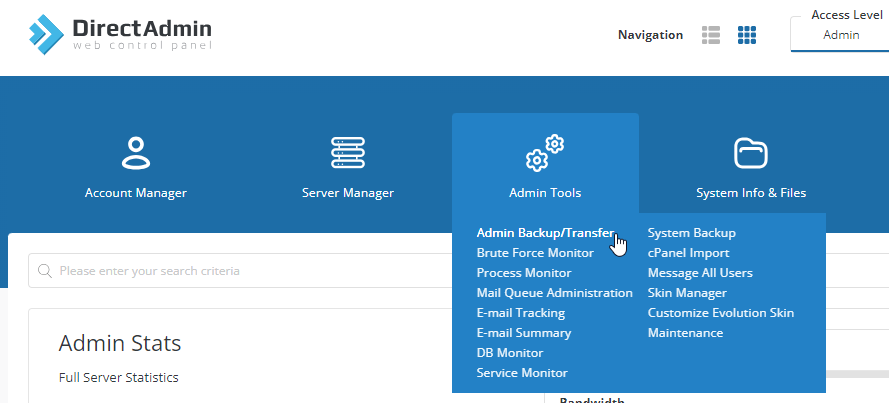The height and width of the screenshot is (403, 889).
Task: Open the Account Manager user icon
Action: pos(136,153)
